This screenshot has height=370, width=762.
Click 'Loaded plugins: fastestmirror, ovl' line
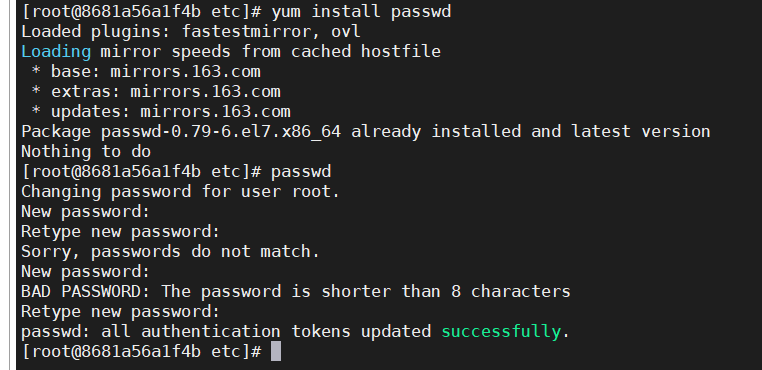191,32
